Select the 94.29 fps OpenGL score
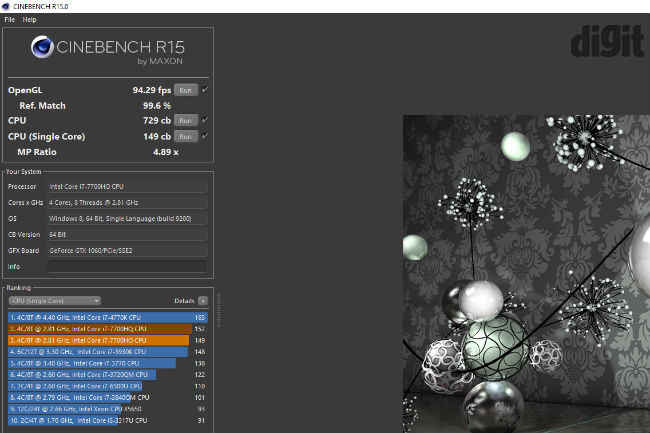This screenshot has width=650, height=433. pos(152,90)
